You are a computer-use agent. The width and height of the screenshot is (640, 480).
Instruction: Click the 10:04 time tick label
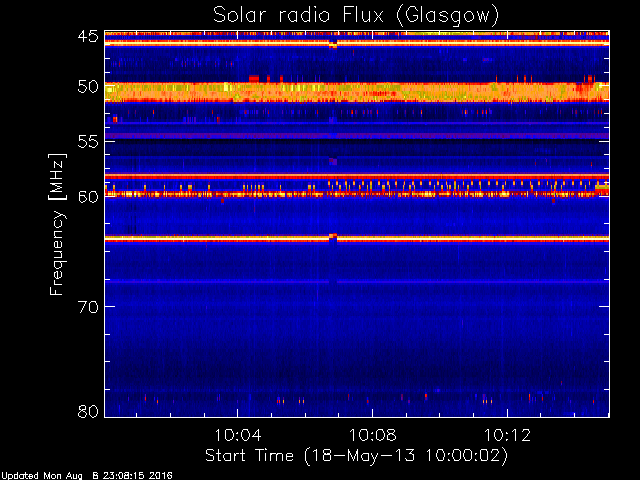[x=238, y=435]
